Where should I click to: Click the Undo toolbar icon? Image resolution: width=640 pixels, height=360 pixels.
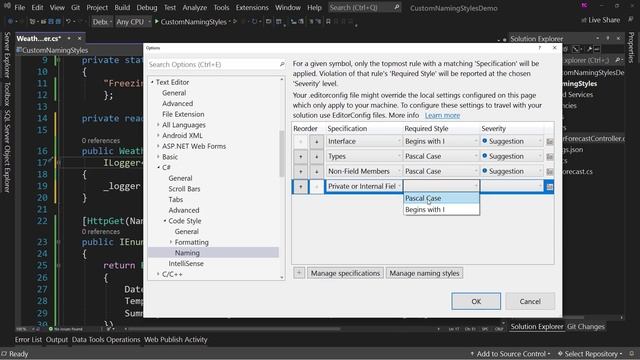69,21
